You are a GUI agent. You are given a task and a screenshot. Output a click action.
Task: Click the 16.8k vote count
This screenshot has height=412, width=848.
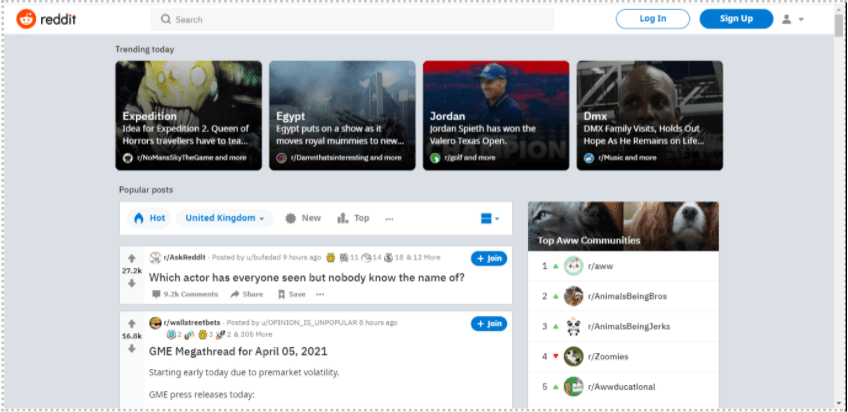(131, 336)
